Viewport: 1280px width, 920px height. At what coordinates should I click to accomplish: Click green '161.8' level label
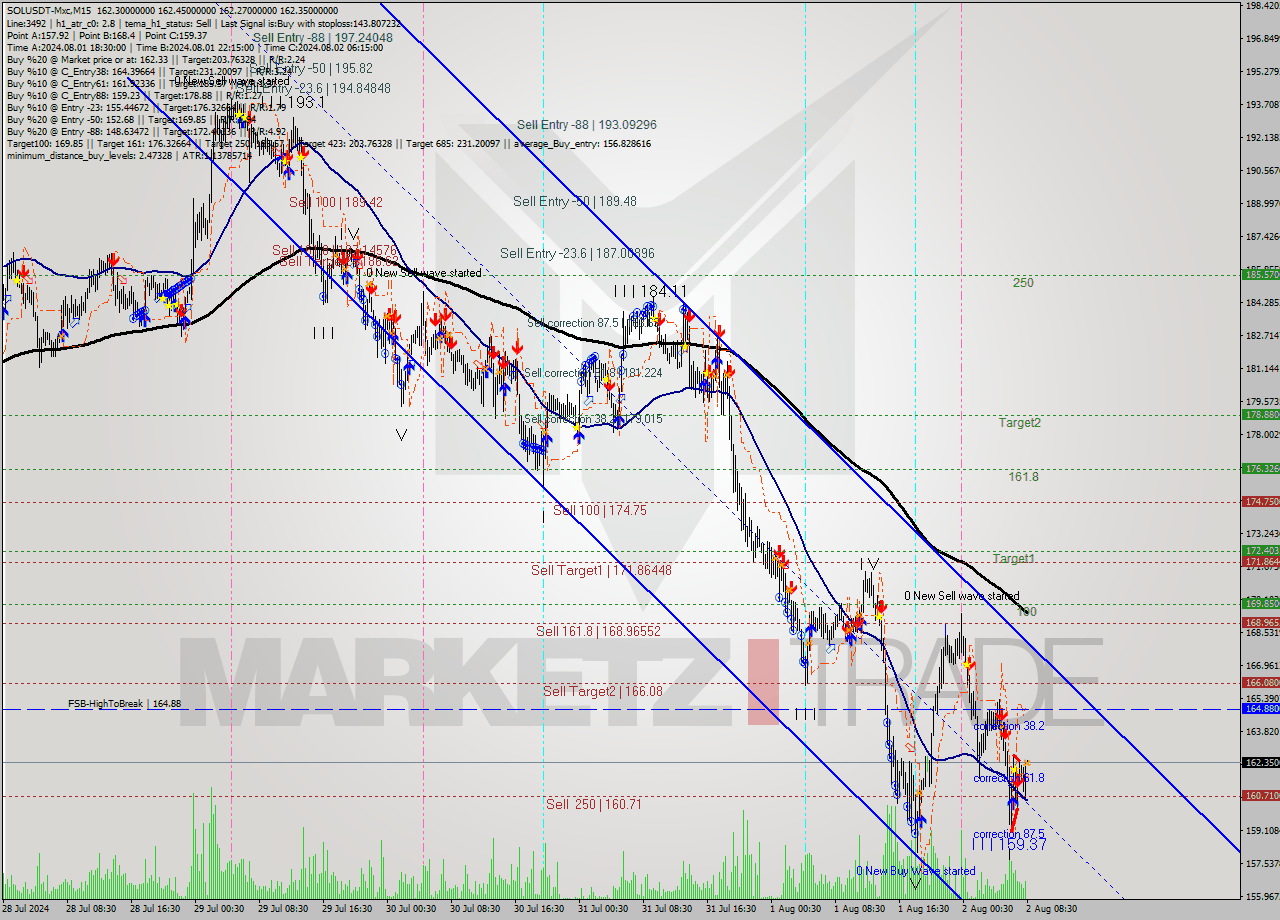click(x=1023, y=477)
